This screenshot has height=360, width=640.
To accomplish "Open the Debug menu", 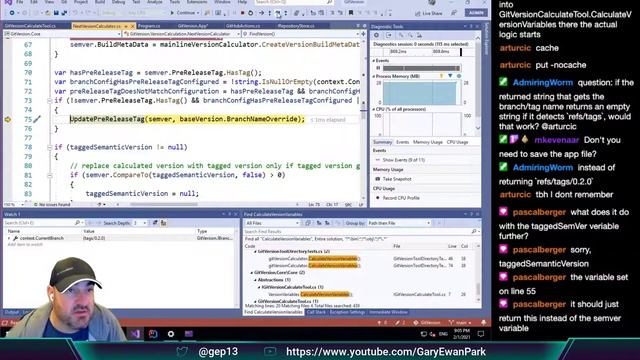I will (118, 2).
